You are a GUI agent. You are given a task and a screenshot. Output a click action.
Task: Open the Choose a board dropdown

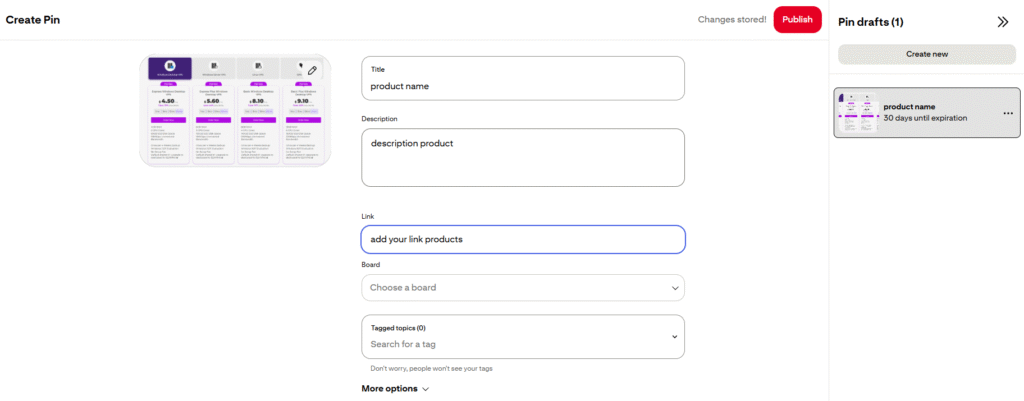point(522,288)
